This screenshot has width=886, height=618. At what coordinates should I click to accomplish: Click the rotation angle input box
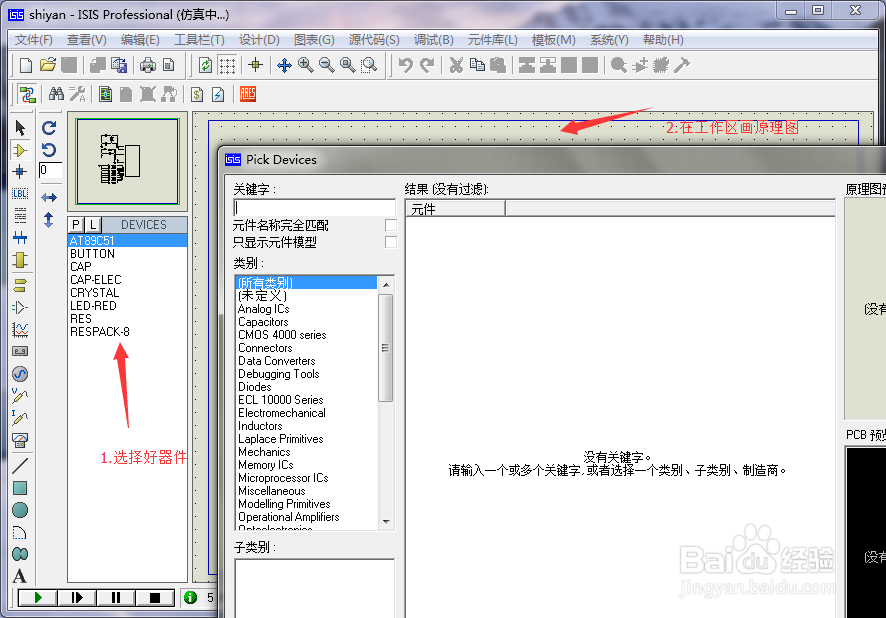(50, 170)
